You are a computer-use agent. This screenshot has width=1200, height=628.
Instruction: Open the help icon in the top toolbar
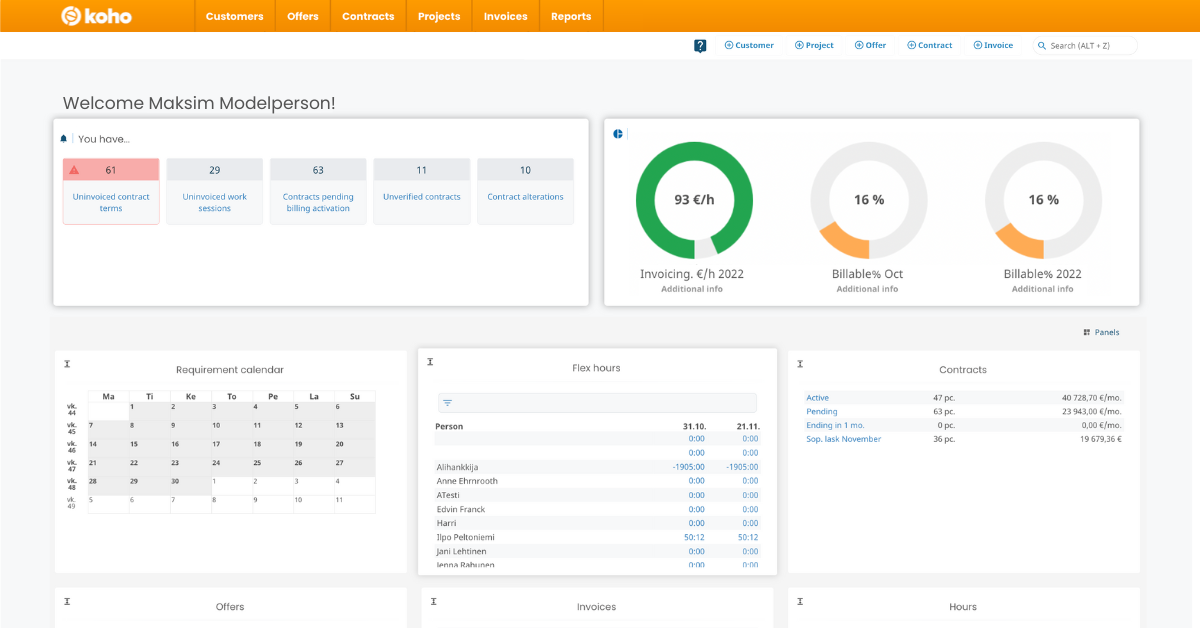click(699, 45)
